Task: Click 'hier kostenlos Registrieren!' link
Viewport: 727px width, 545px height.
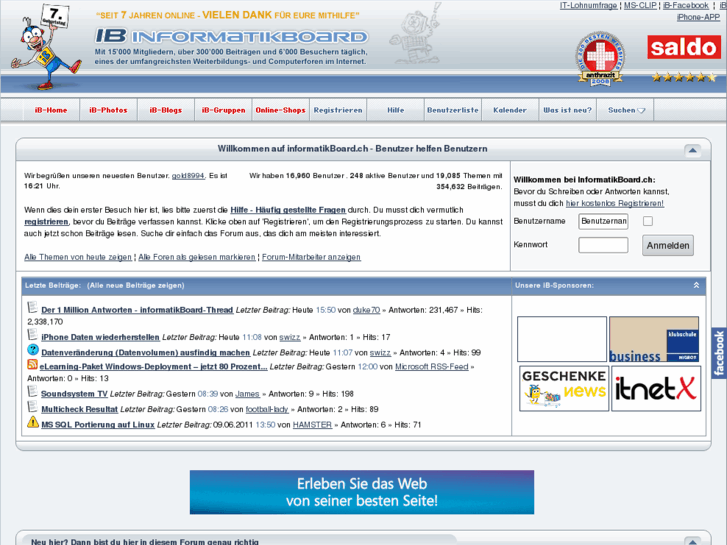Action: click(615, 203)
